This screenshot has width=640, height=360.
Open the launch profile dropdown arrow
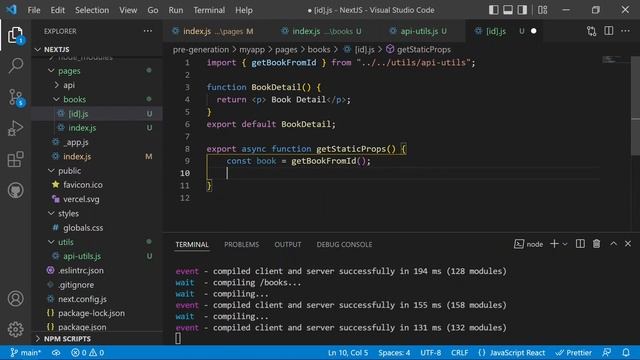tap(565, 244)
